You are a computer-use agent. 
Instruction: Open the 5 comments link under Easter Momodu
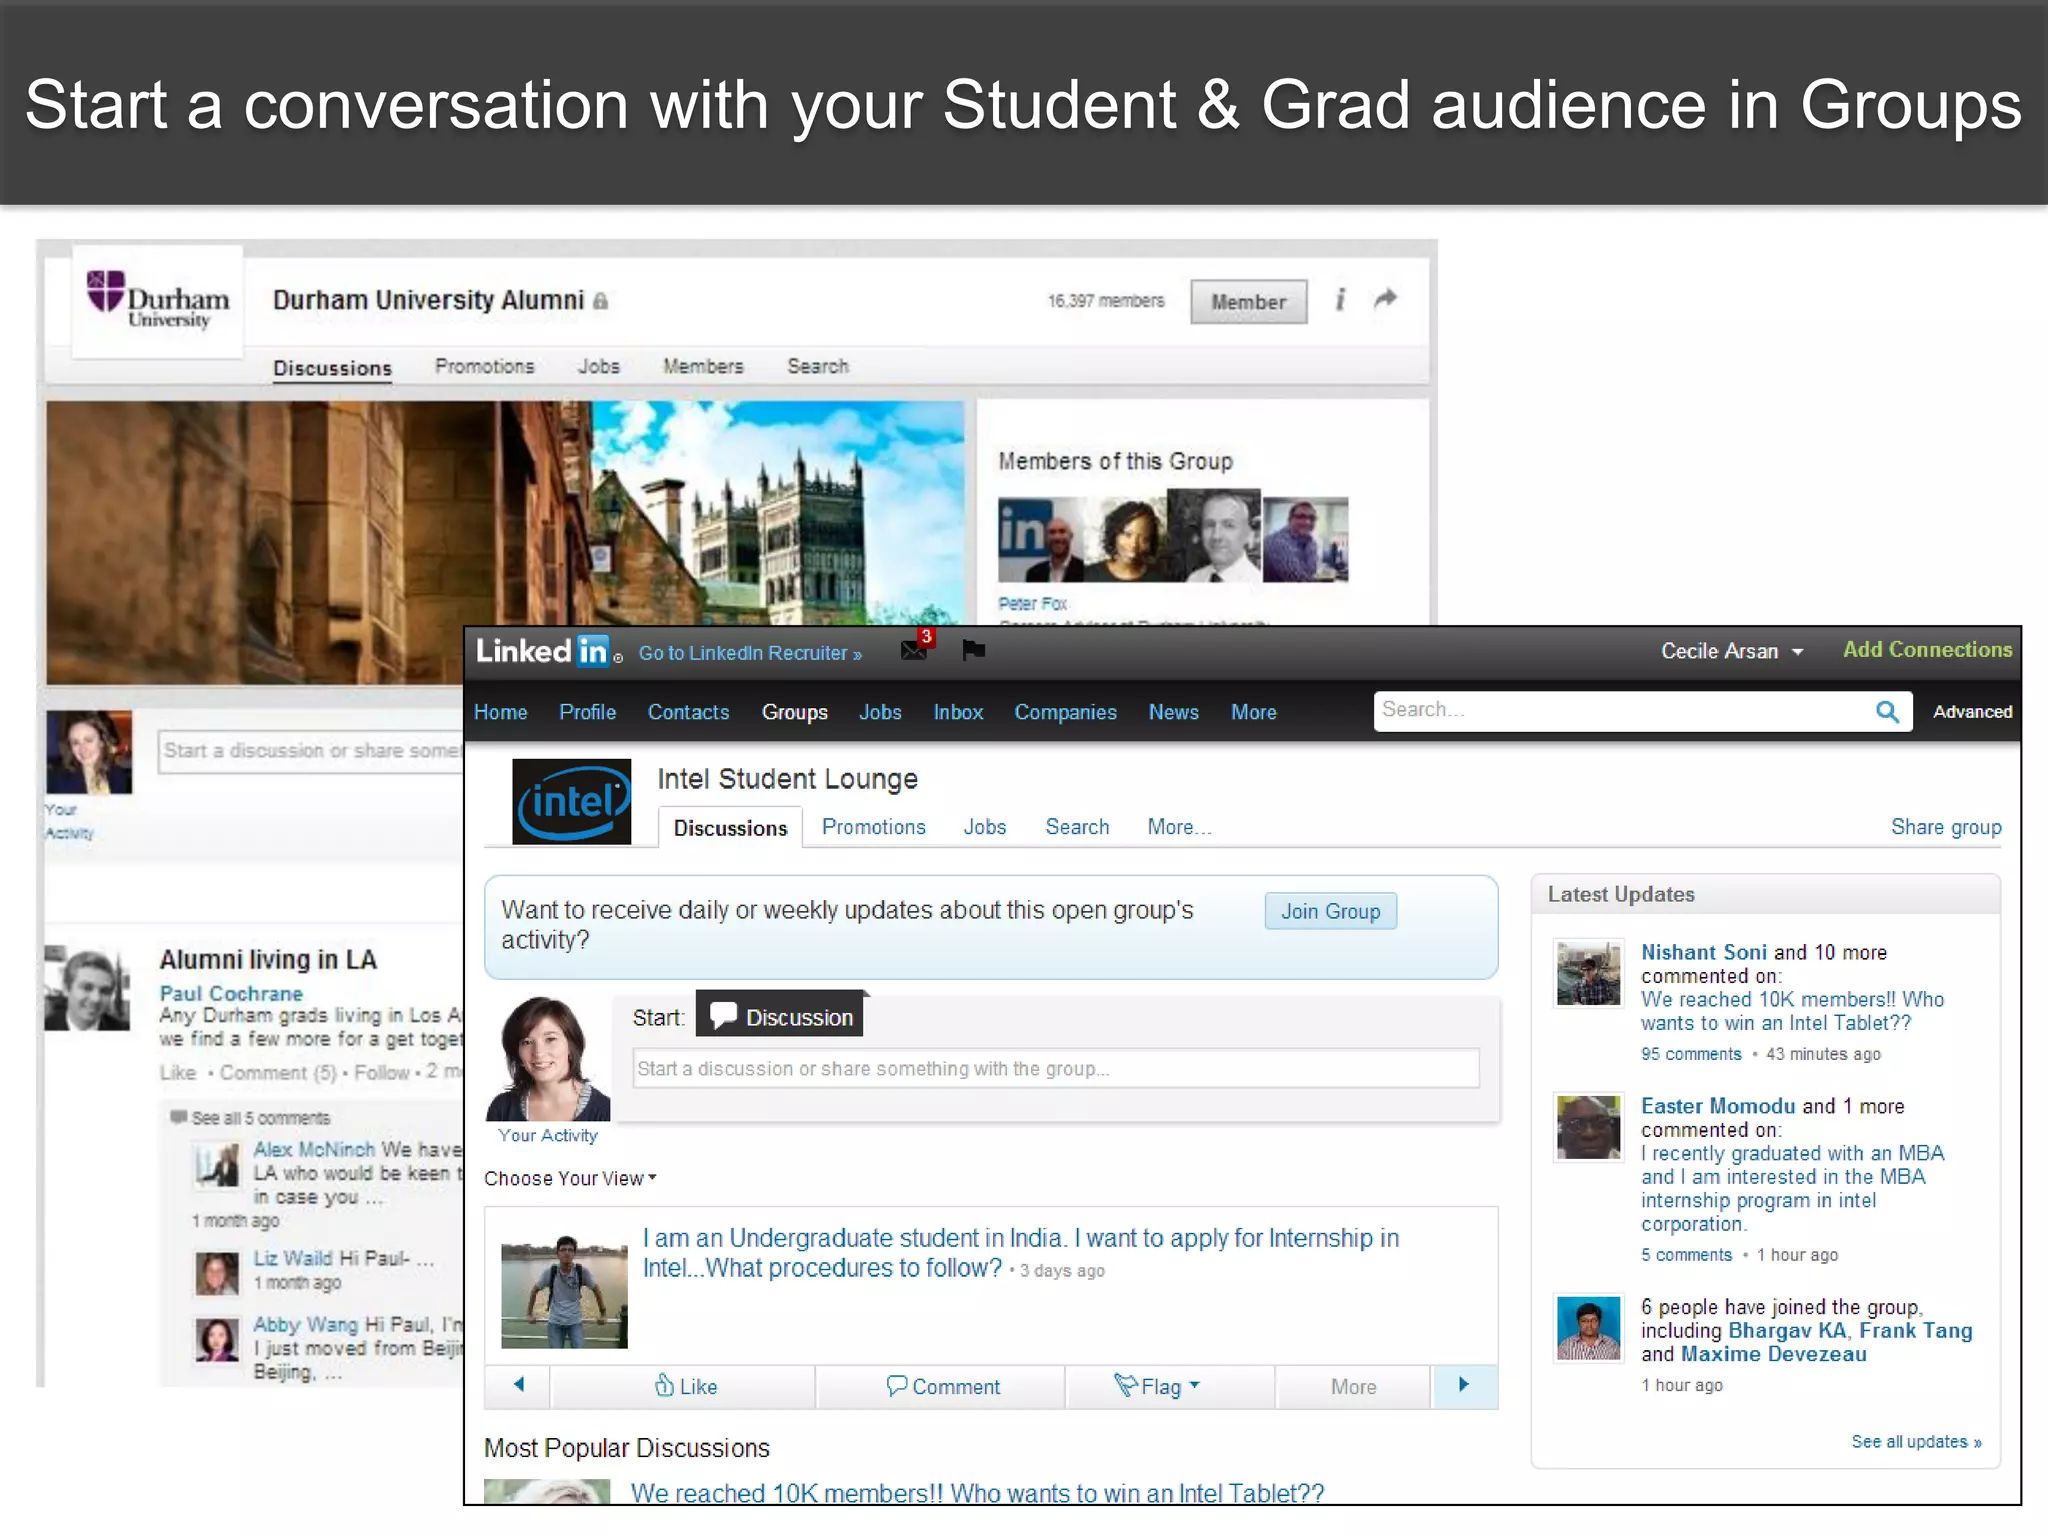[x=1686, y=1255]
